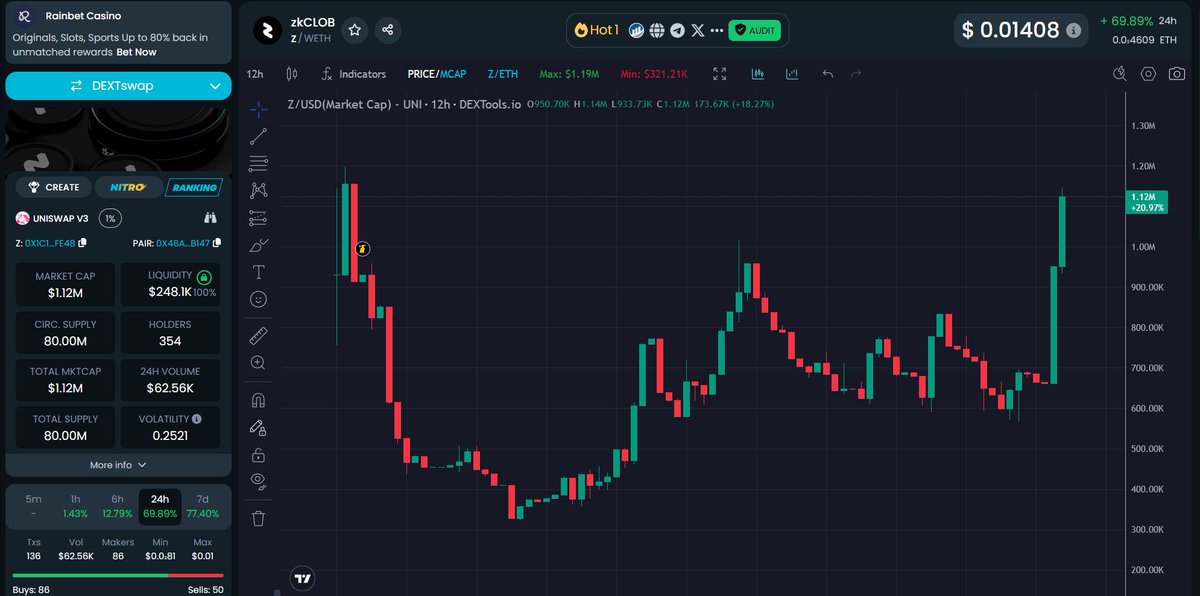This screenshot has height=596, width=1200.
Task: Open candlestick chart style selector
Action: [292, 74]
